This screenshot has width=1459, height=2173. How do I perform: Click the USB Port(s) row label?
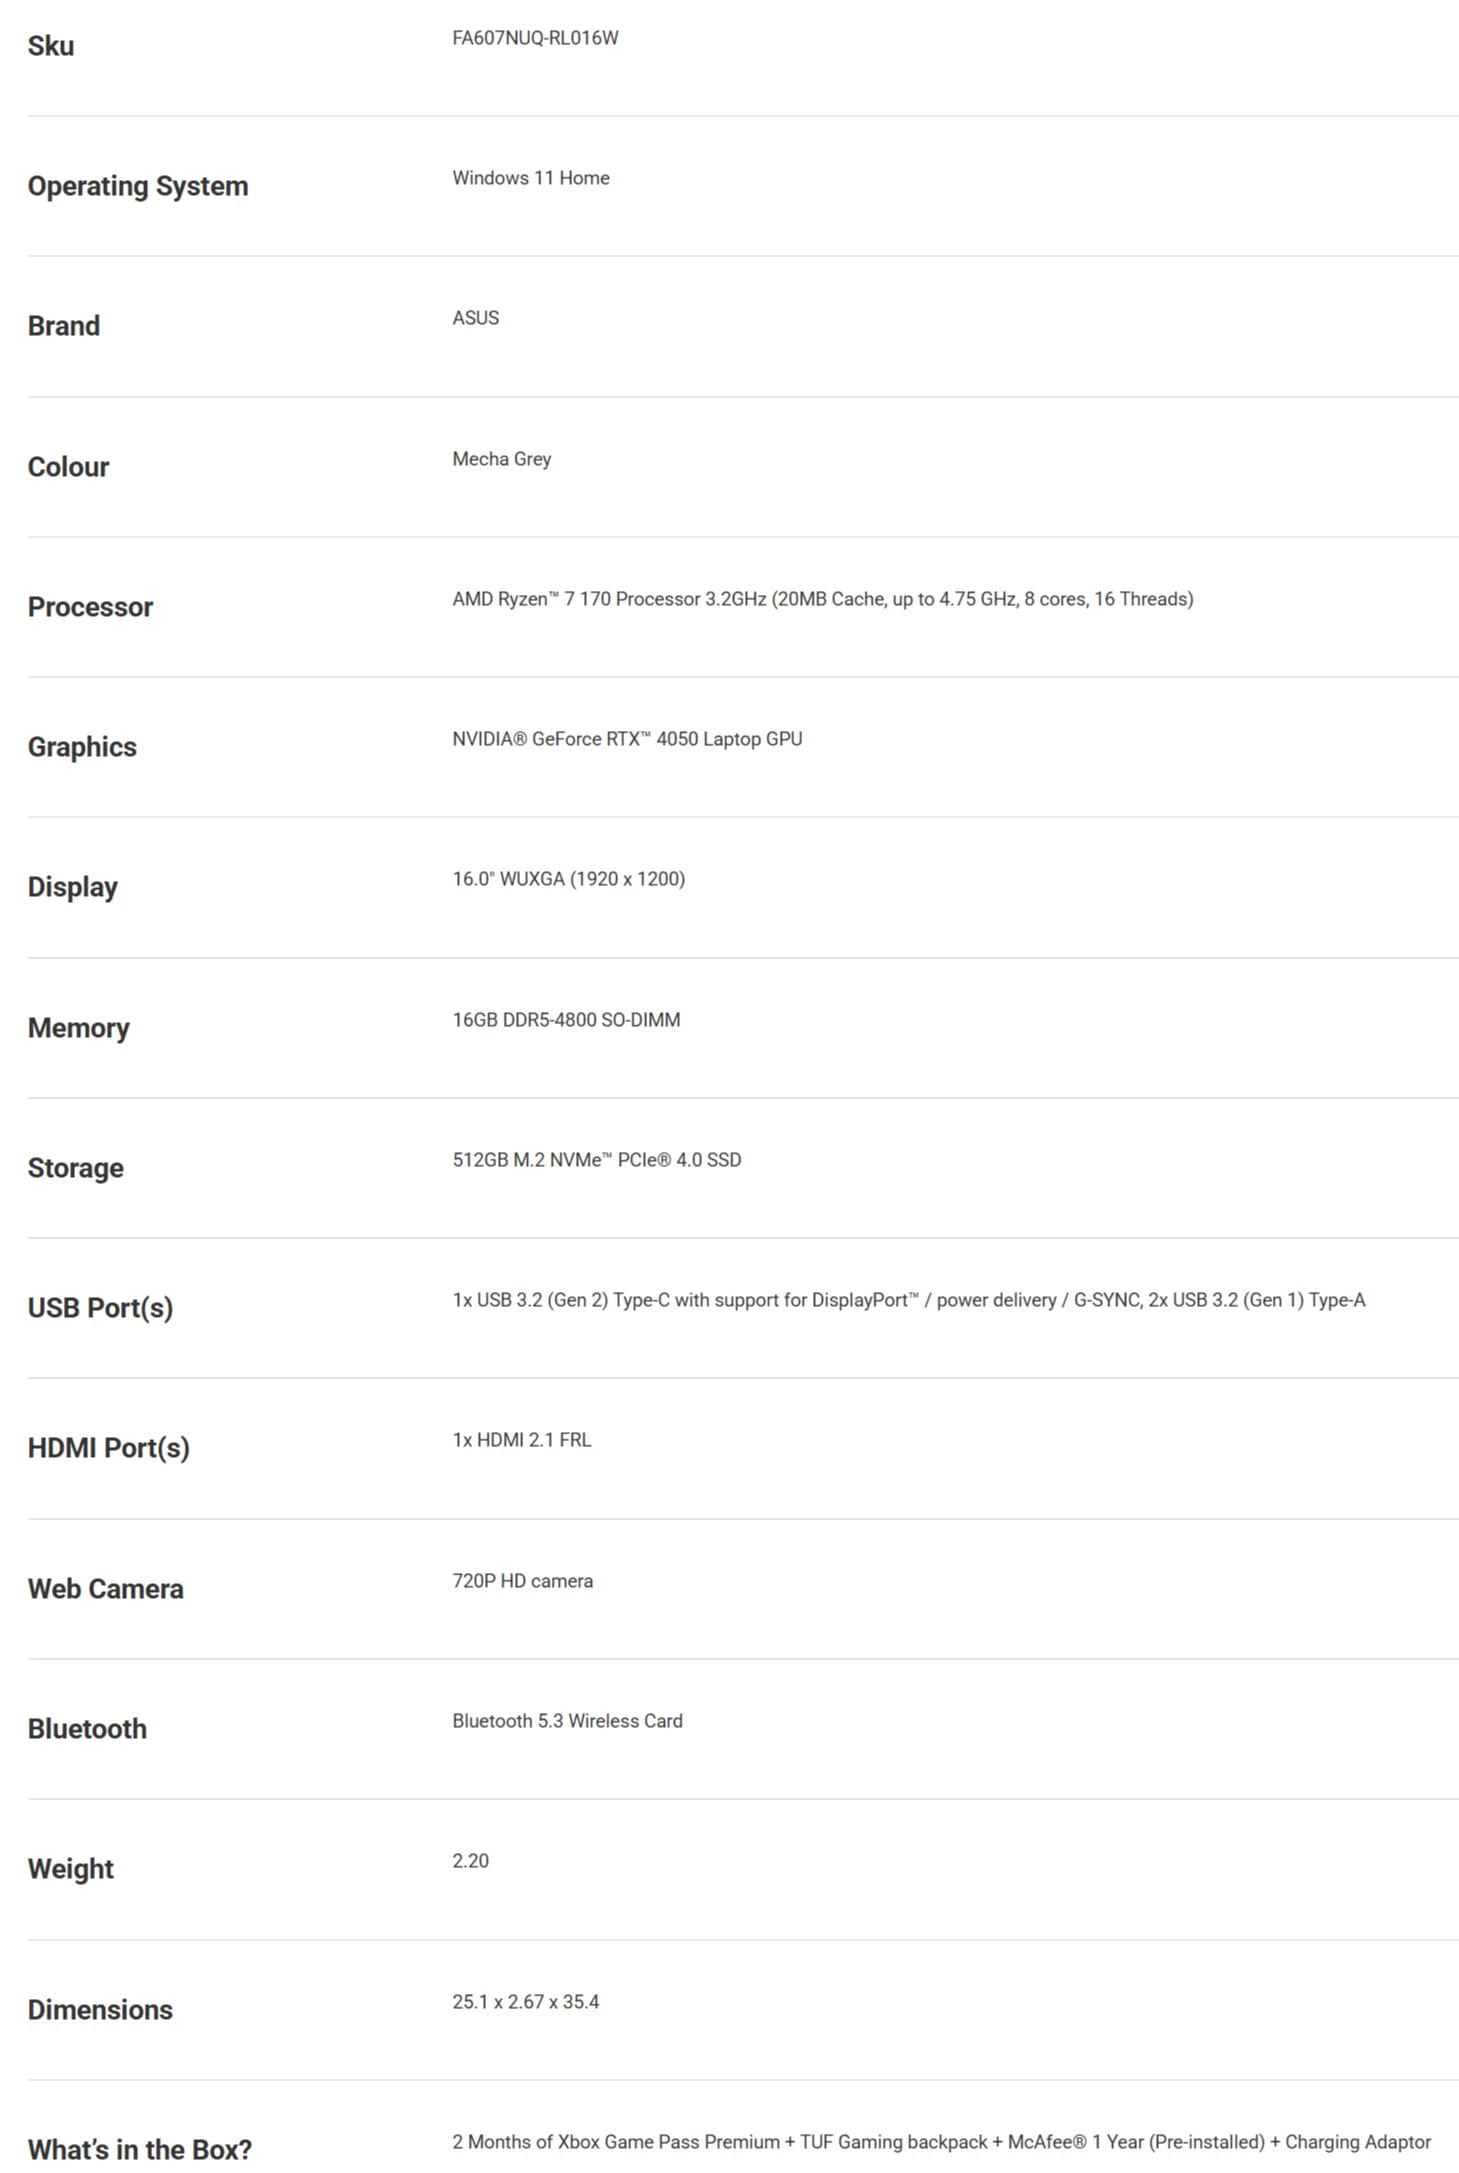coord(100,1308)
